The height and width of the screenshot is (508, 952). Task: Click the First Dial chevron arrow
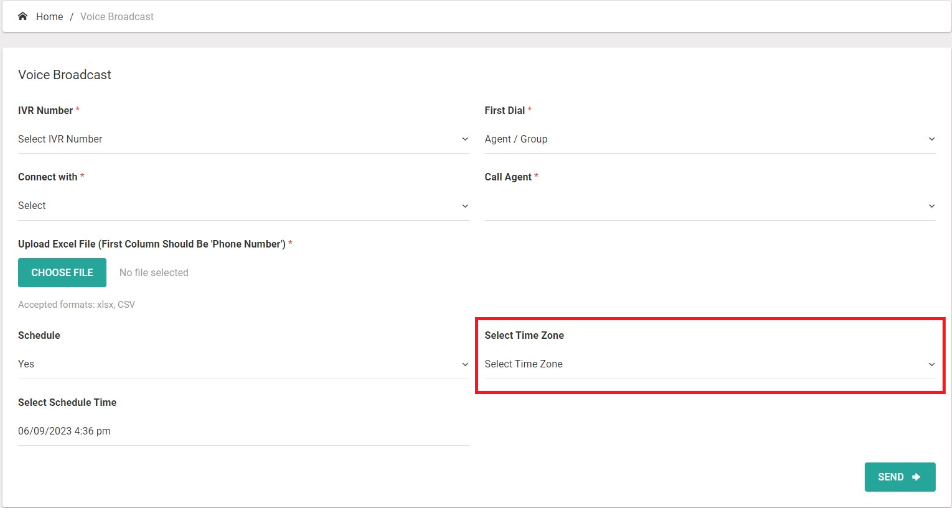click(x=931, y=139)
